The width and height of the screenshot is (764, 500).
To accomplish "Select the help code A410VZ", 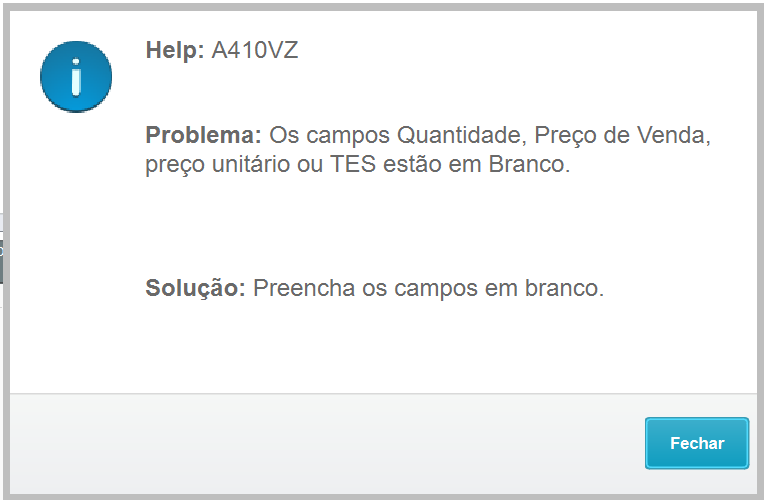I will (255, 50).
